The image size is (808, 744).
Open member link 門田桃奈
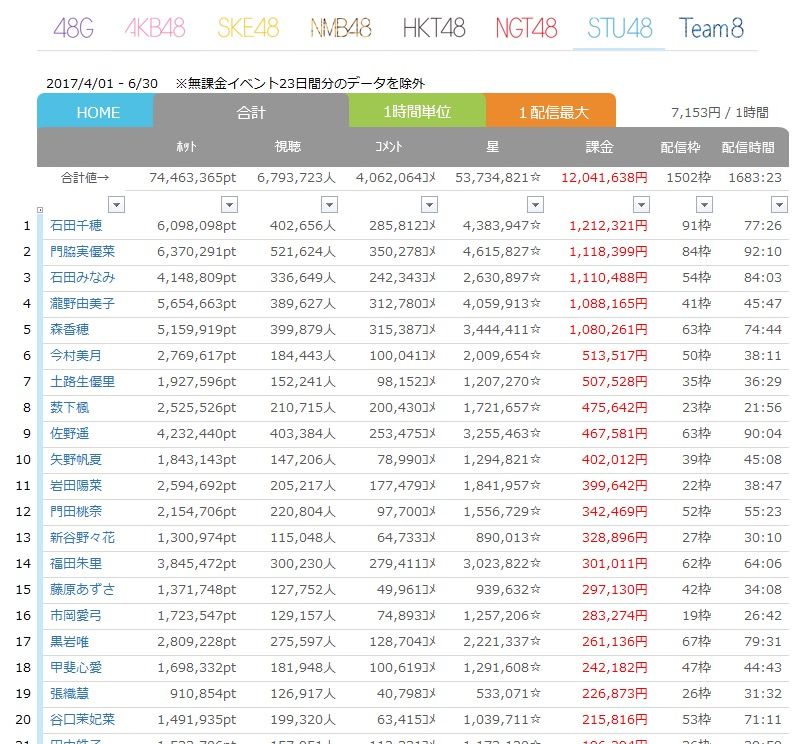pos(76,512)
